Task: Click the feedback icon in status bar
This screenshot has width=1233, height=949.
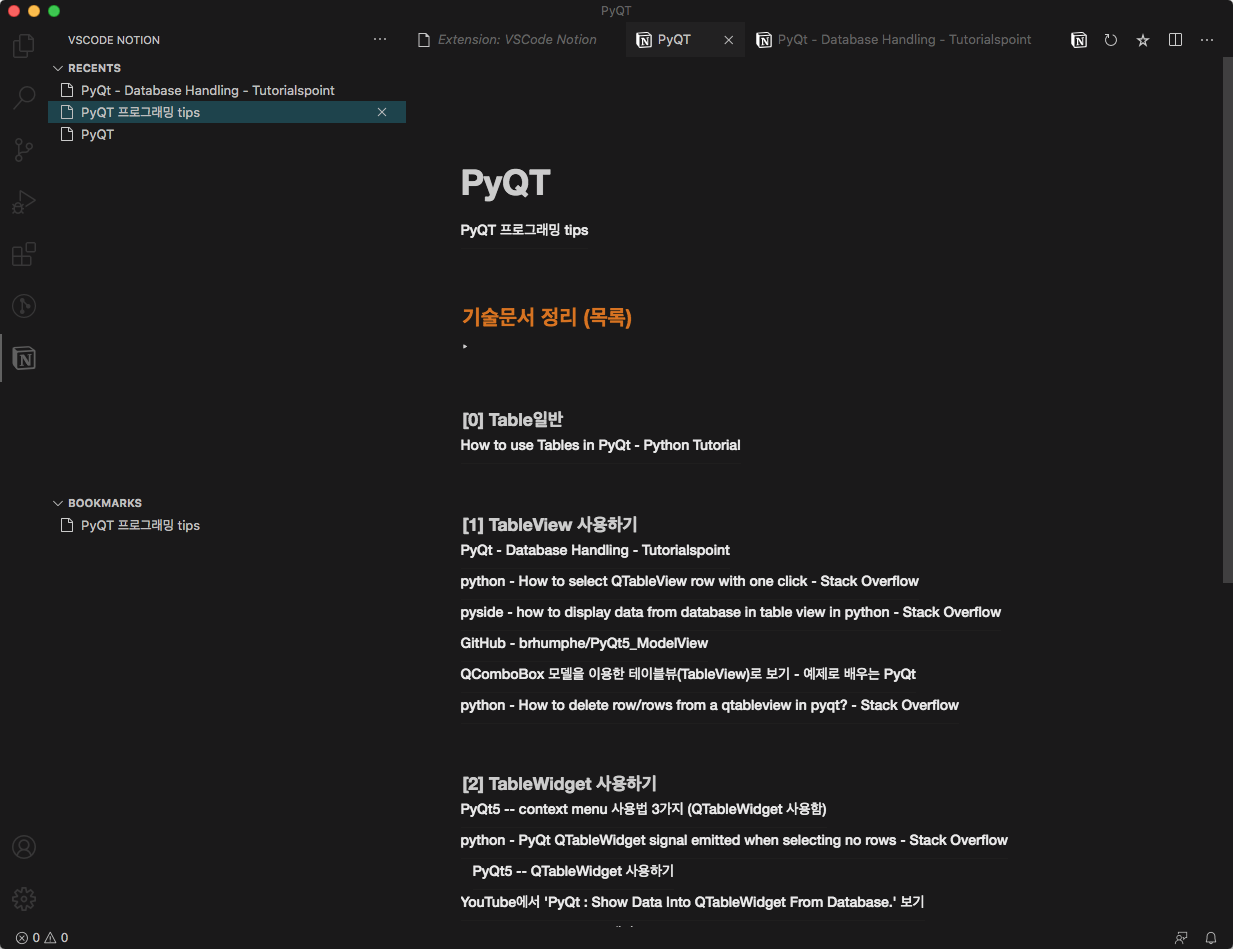Action: [1181, 938]
